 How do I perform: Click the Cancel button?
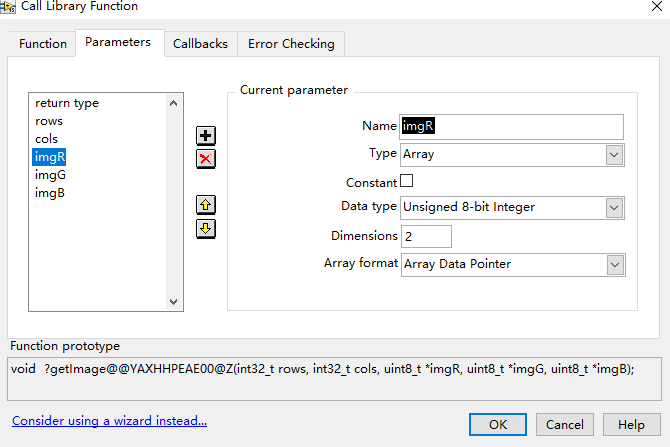tap(564, 424)
